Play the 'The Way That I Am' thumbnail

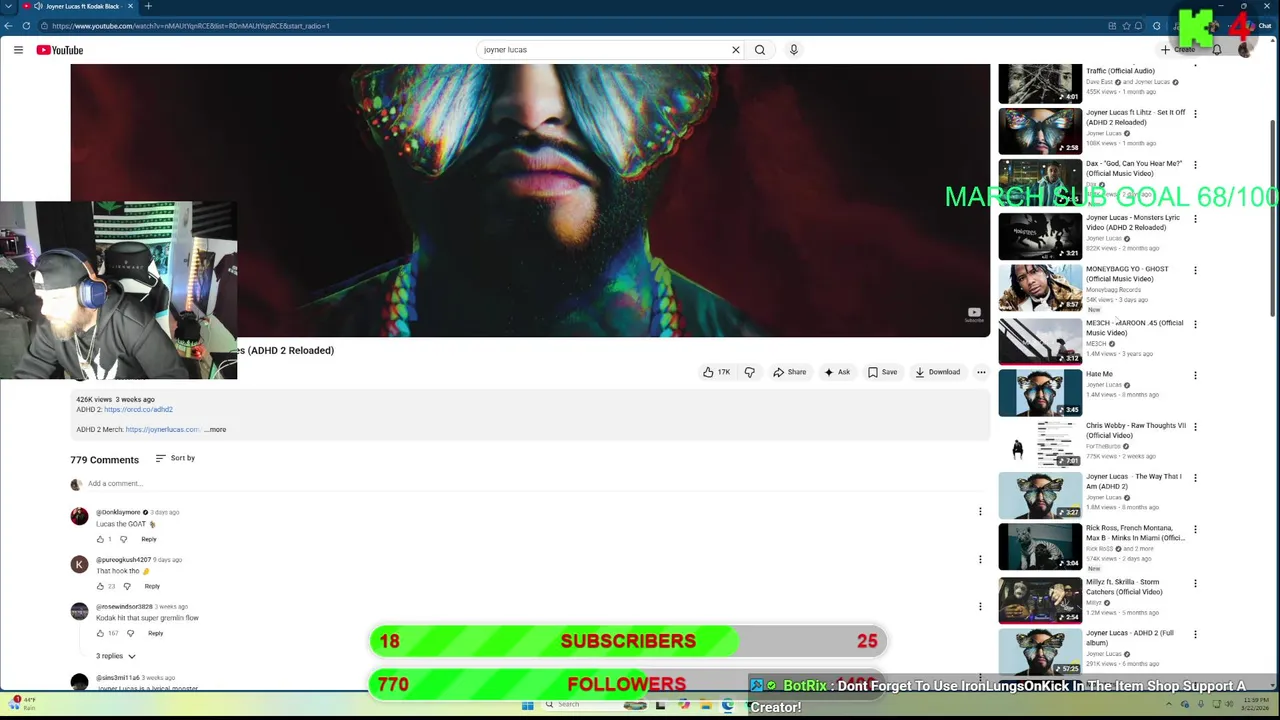(1040, 495)
